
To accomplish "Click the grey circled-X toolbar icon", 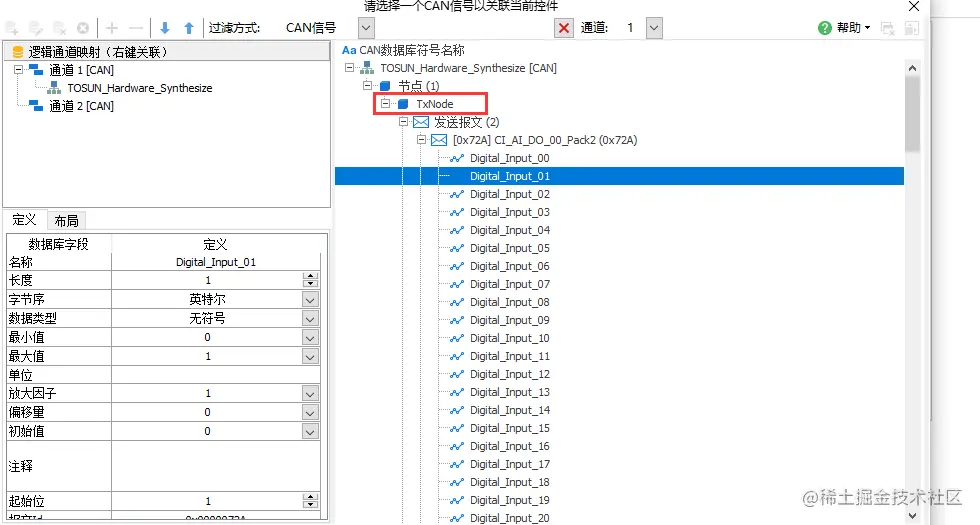I will (x=82, y=28).
